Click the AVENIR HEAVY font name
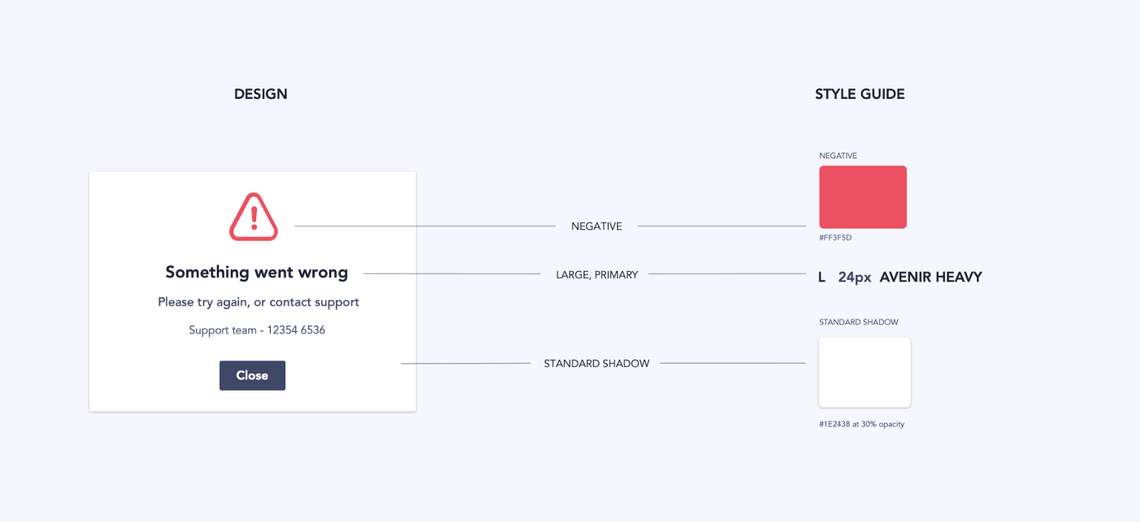This screenshot has width=1140, height=522. pyautogui.click(x=931, y=277)
